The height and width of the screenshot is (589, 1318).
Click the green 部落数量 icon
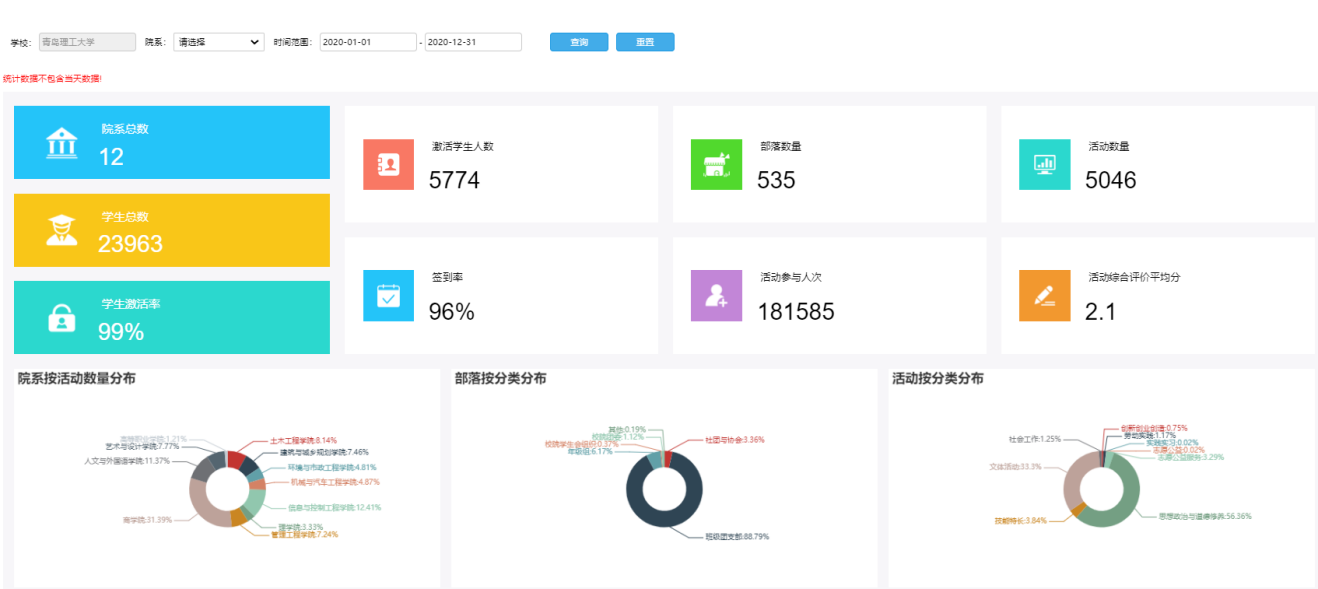[716, 165]
